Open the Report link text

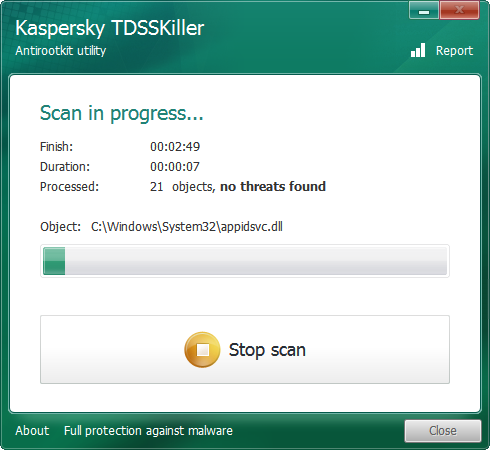click(454, 51)
